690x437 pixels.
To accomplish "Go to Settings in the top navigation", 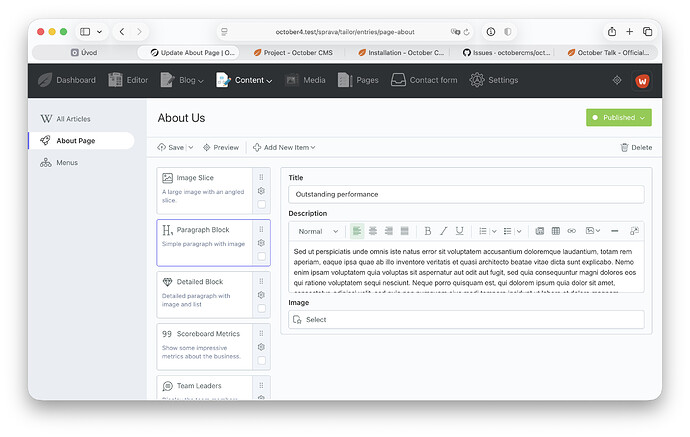I will click(493, 80).
